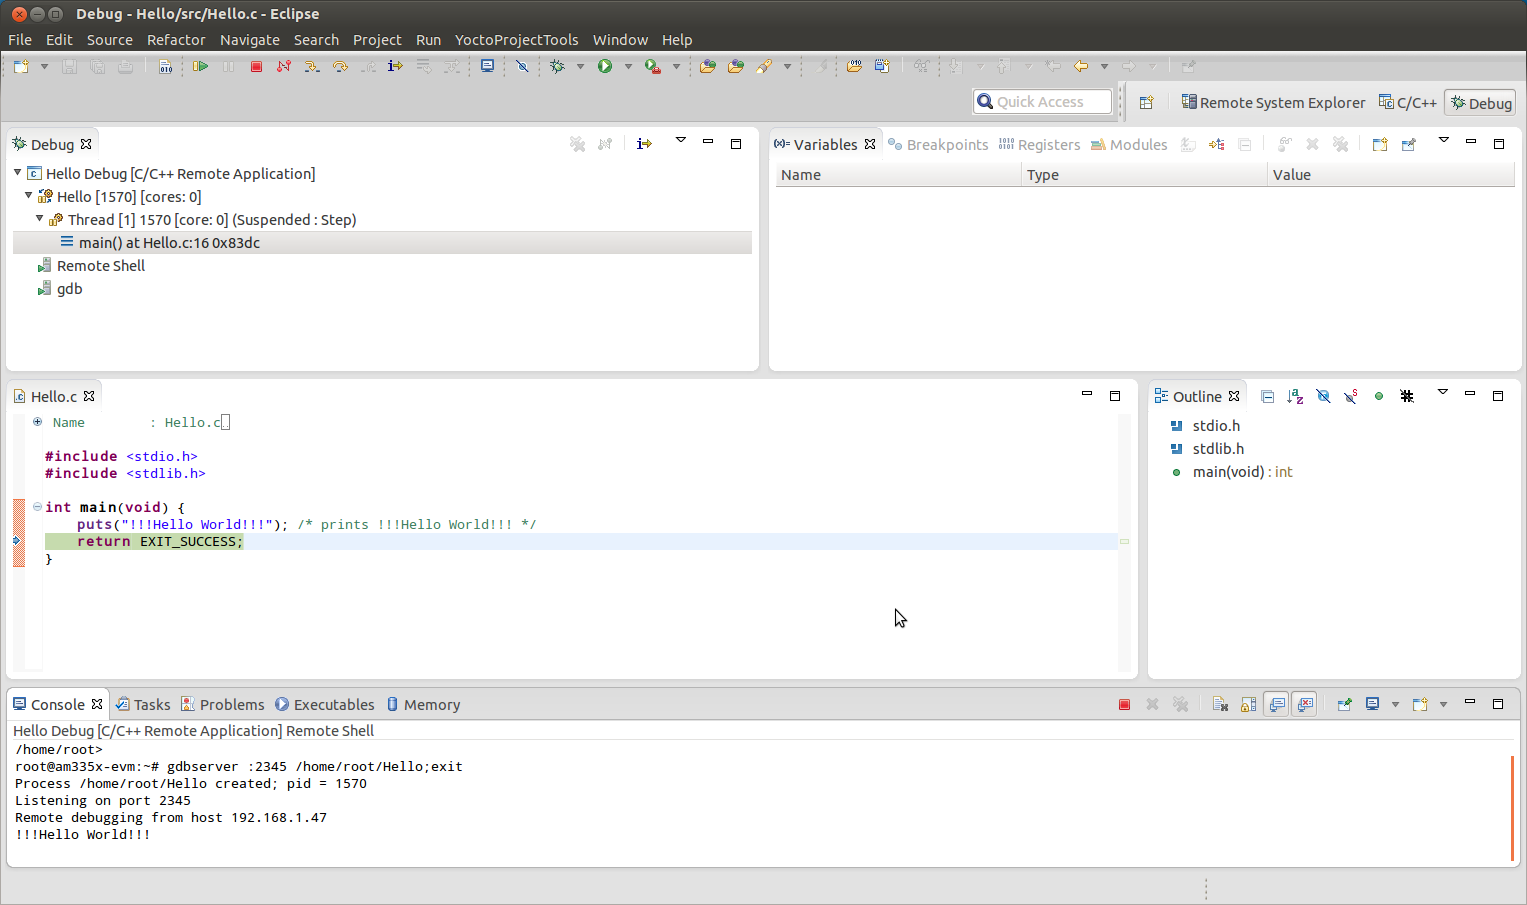Screen dimensions: 1527x905
Task: Collapse the Thread [1] 1570 tree node
Action: tap(40, 219)
